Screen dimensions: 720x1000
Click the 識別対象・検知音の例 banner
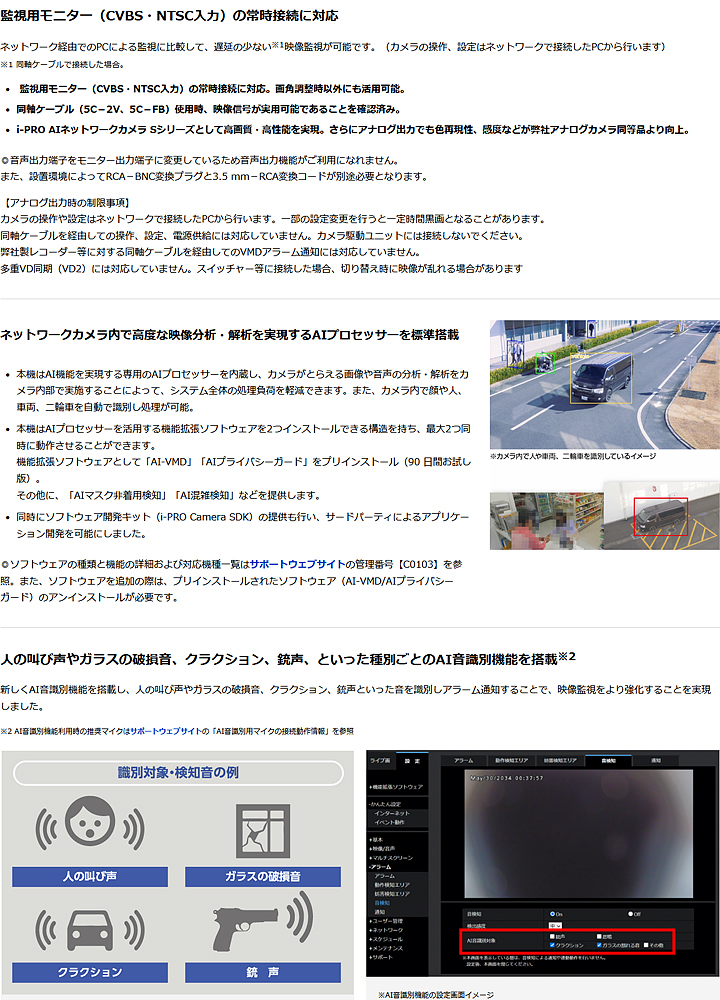178,773
